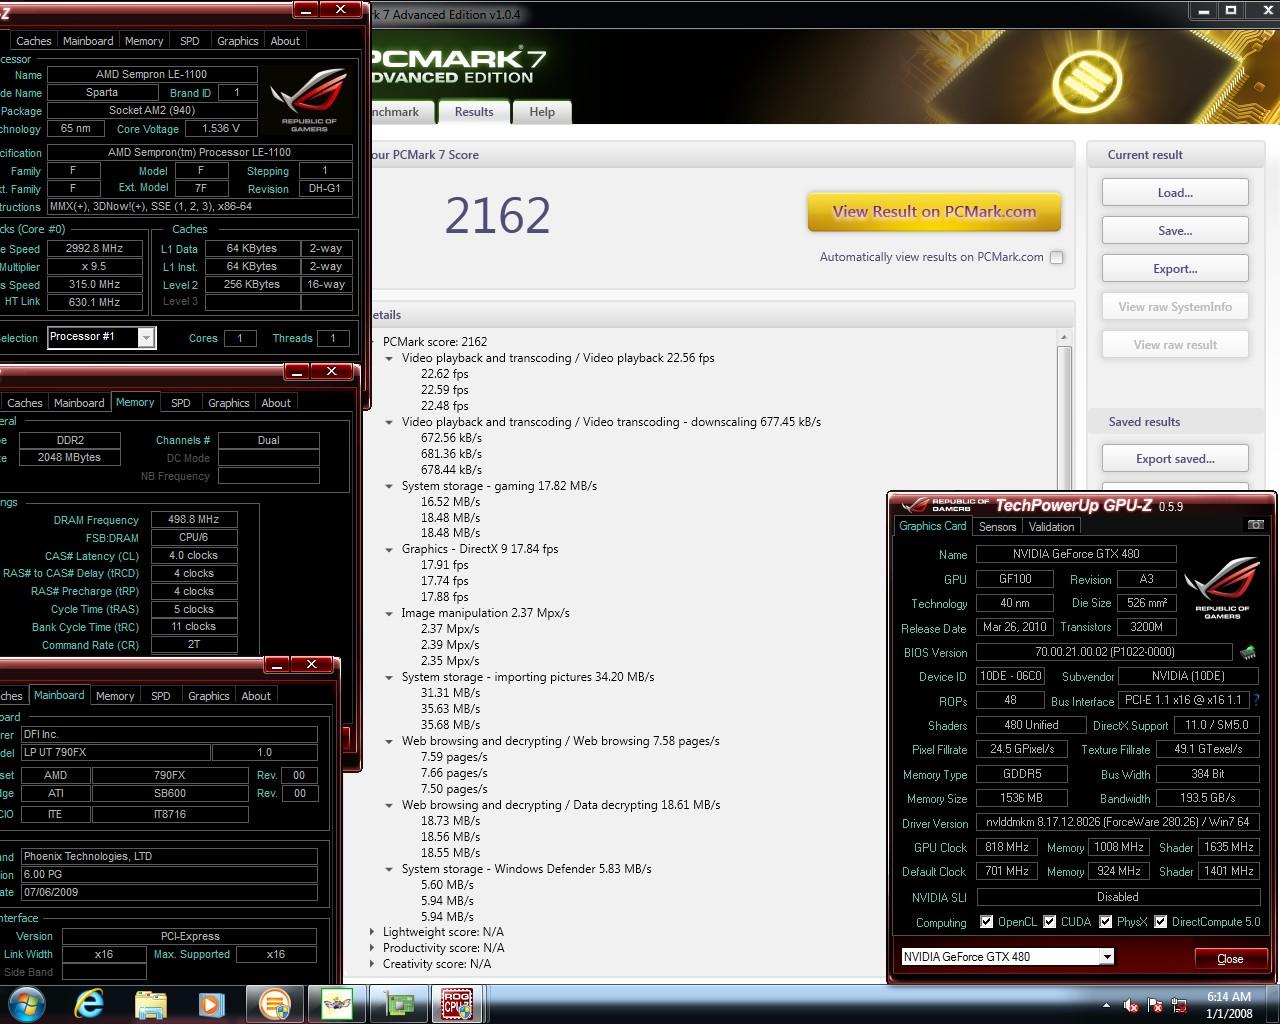
Task: Expand Productivity score N/A node
Action: coord(373,948)
